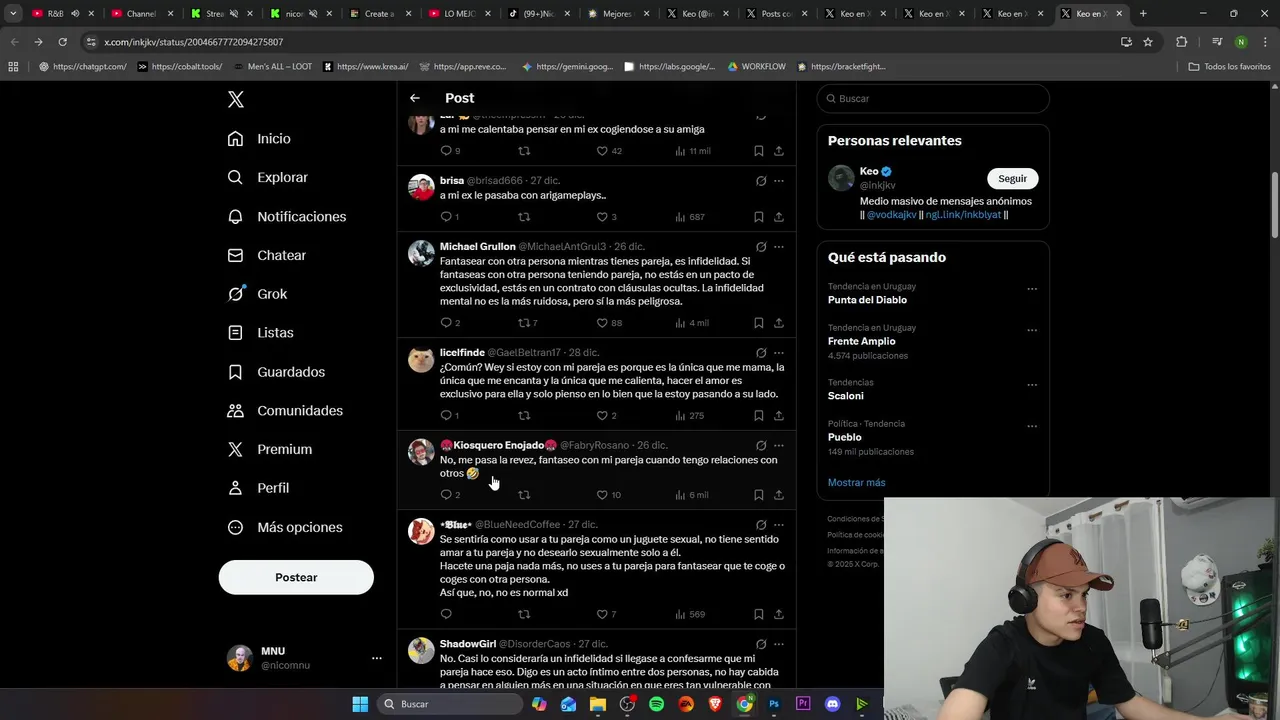This screenshot has height=720, width=1280.
Task: Open more options on licelfinde reply
Action: (779, 353)
